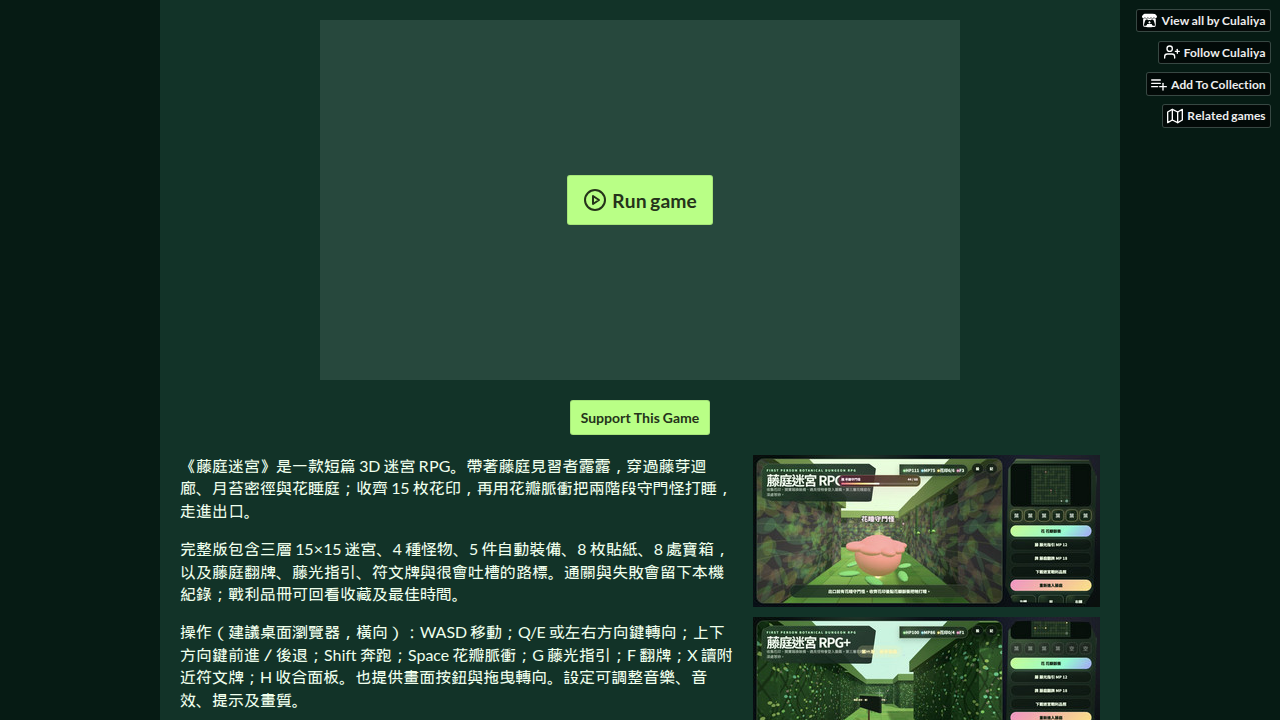Follow Culaliya via the follow button
Screen dimensions: 1280x720
click(1214, 52)
